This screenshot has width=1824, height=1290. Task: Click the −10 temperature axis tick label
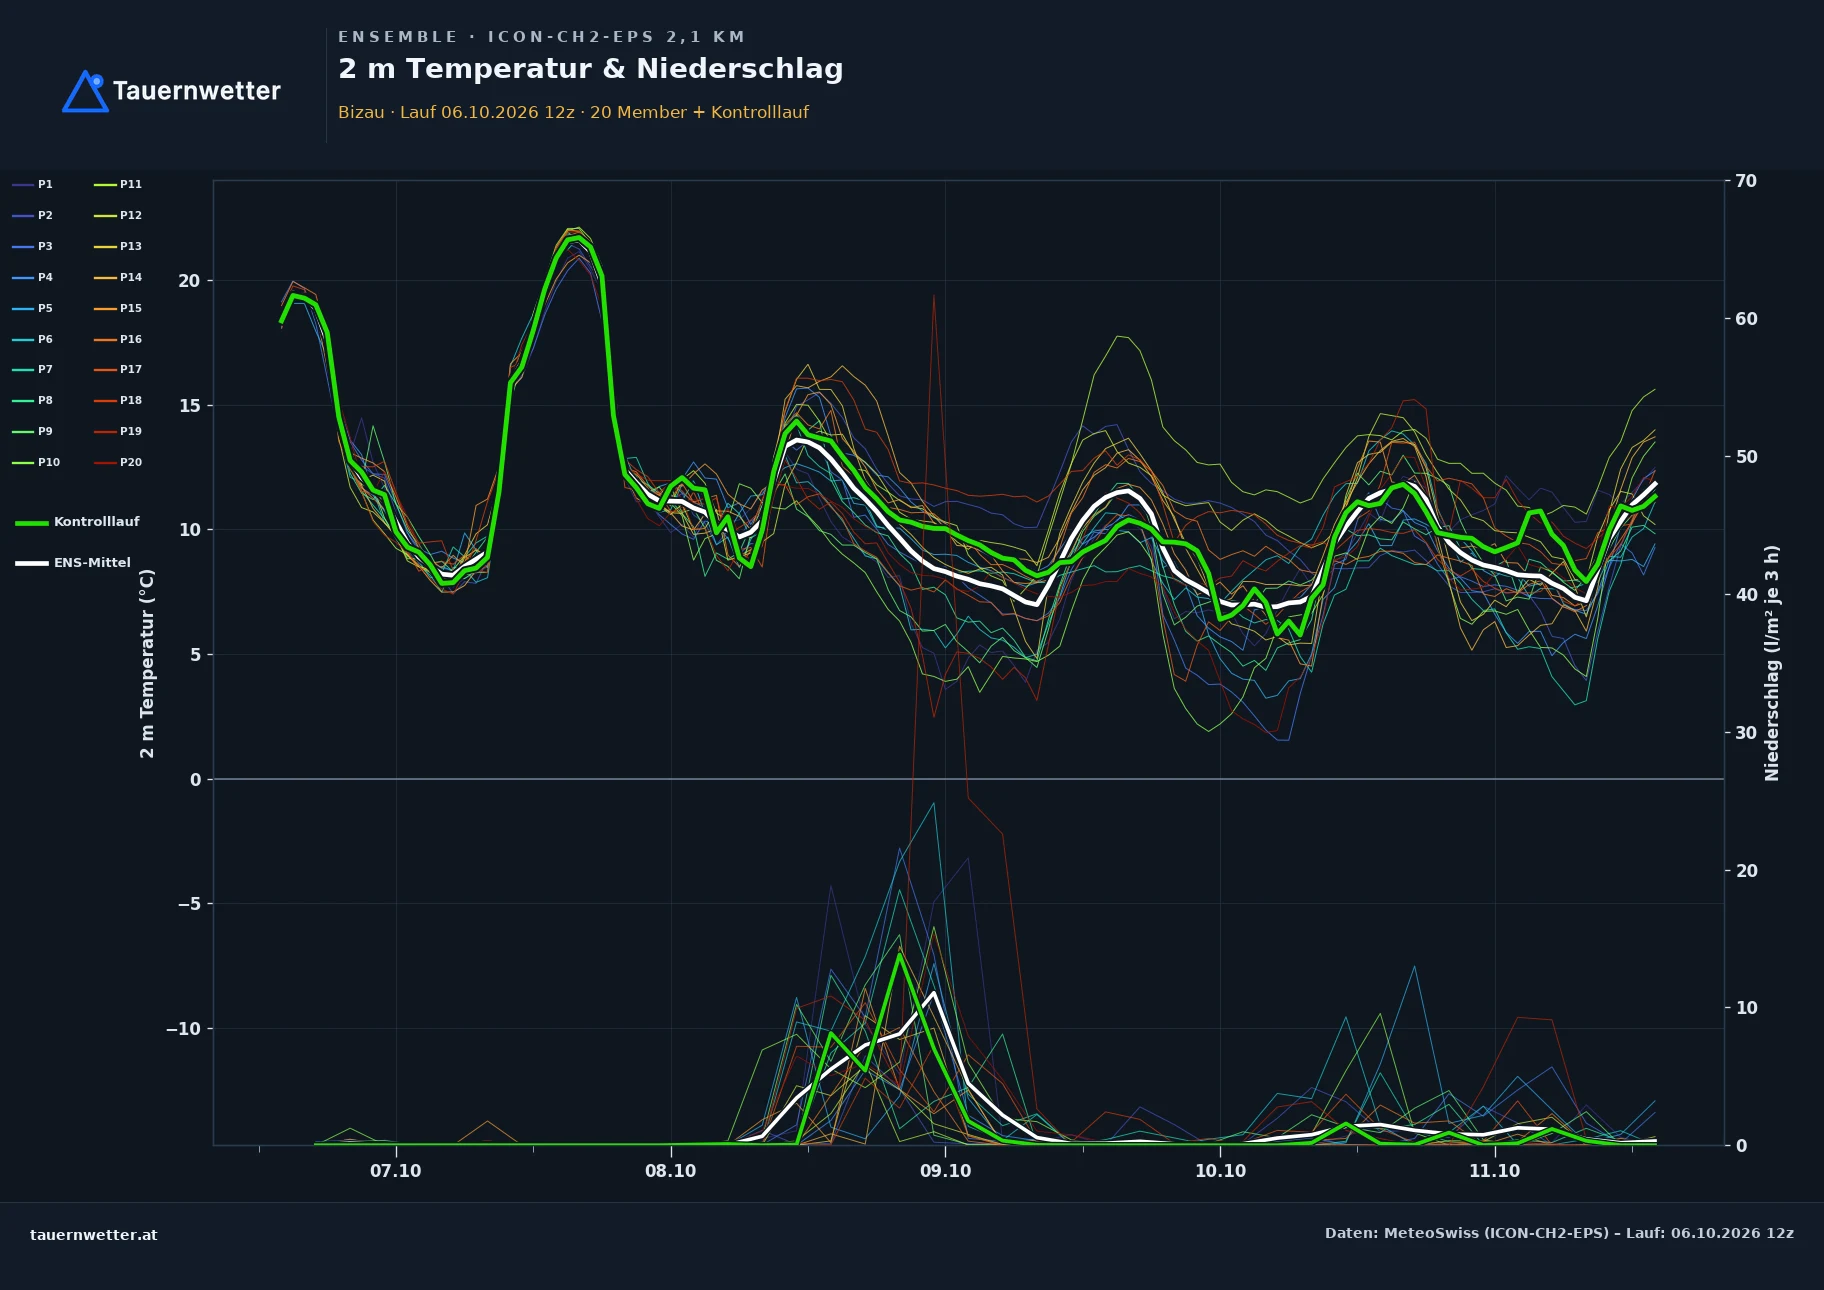183,1029
